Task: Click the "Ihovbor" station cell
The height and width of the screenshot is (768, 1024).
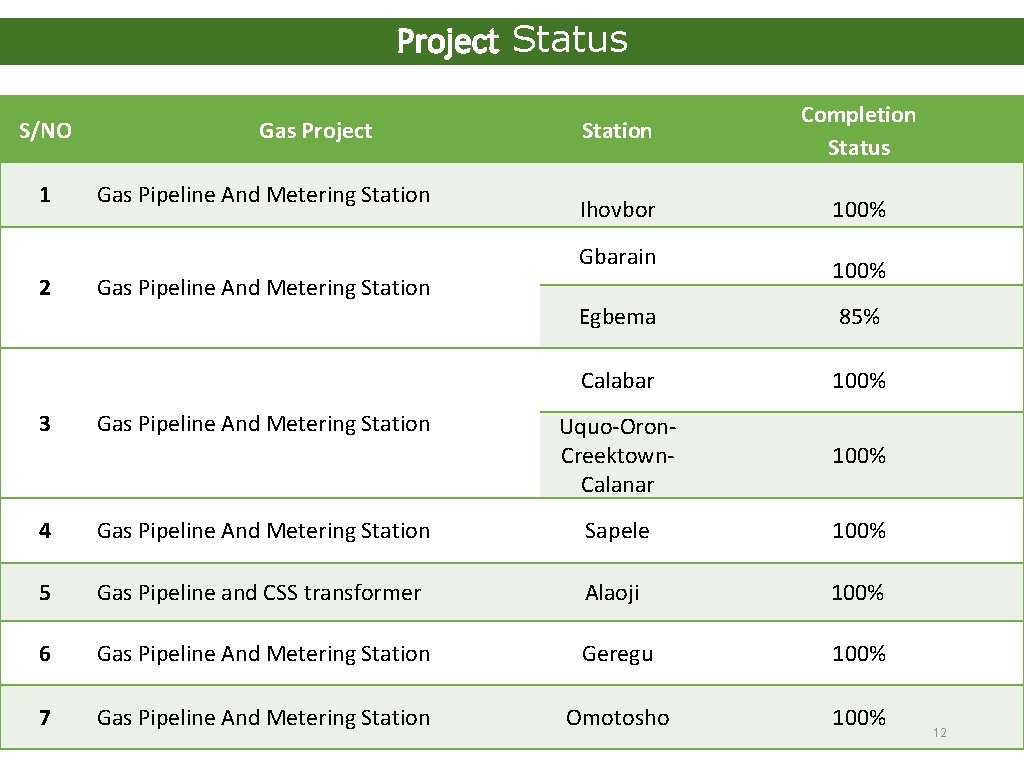Action: pyautogui.click(x=617, y=210)
